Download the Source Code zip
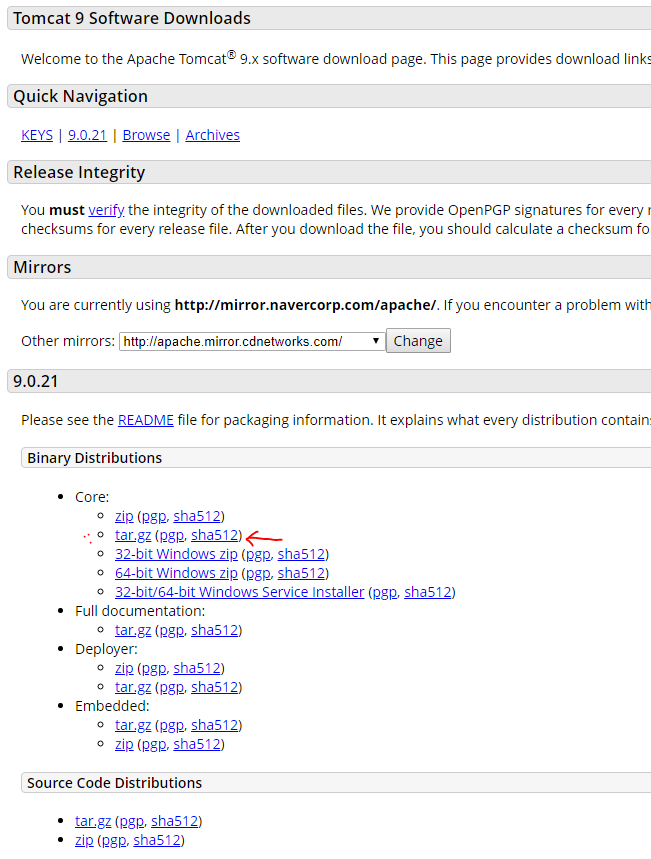651x859 pixels. (84, 840)
